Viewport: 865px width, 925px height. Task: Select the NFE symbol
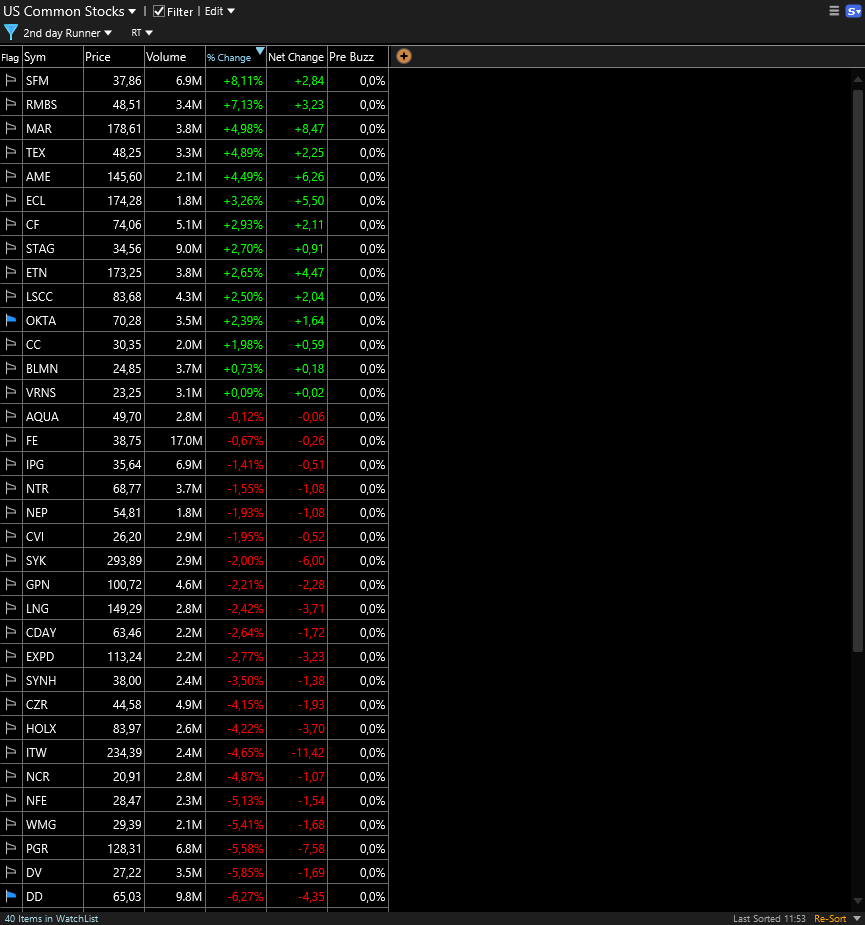click(37, 801)
